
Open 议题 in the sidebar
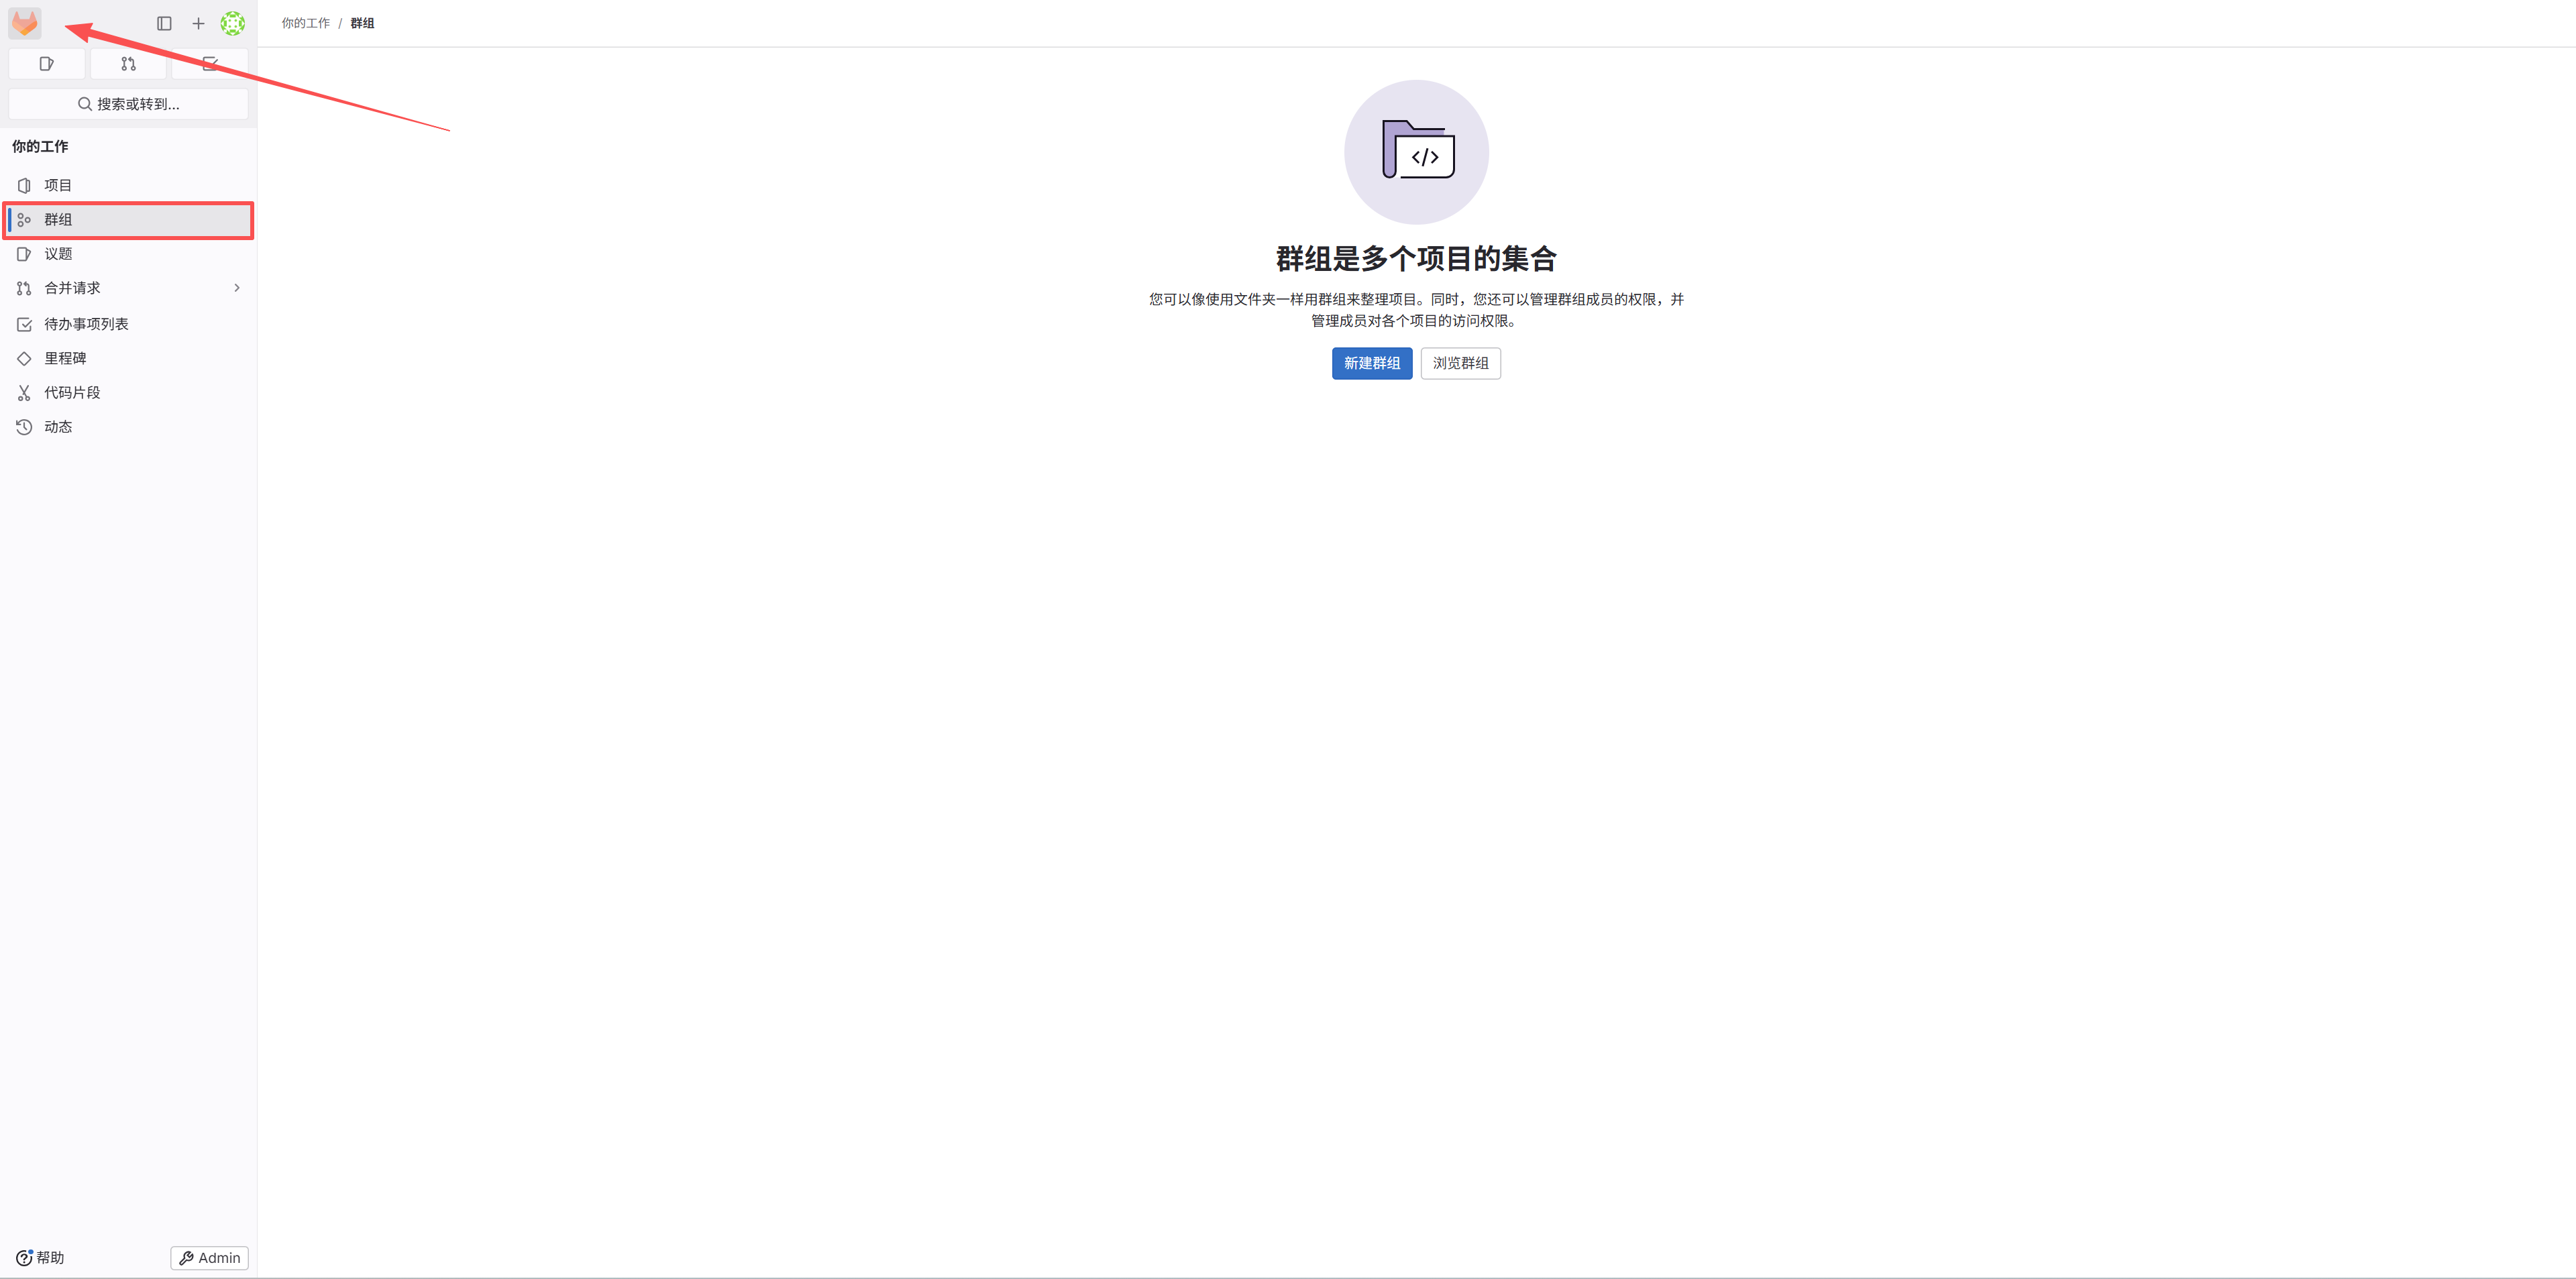128,254
